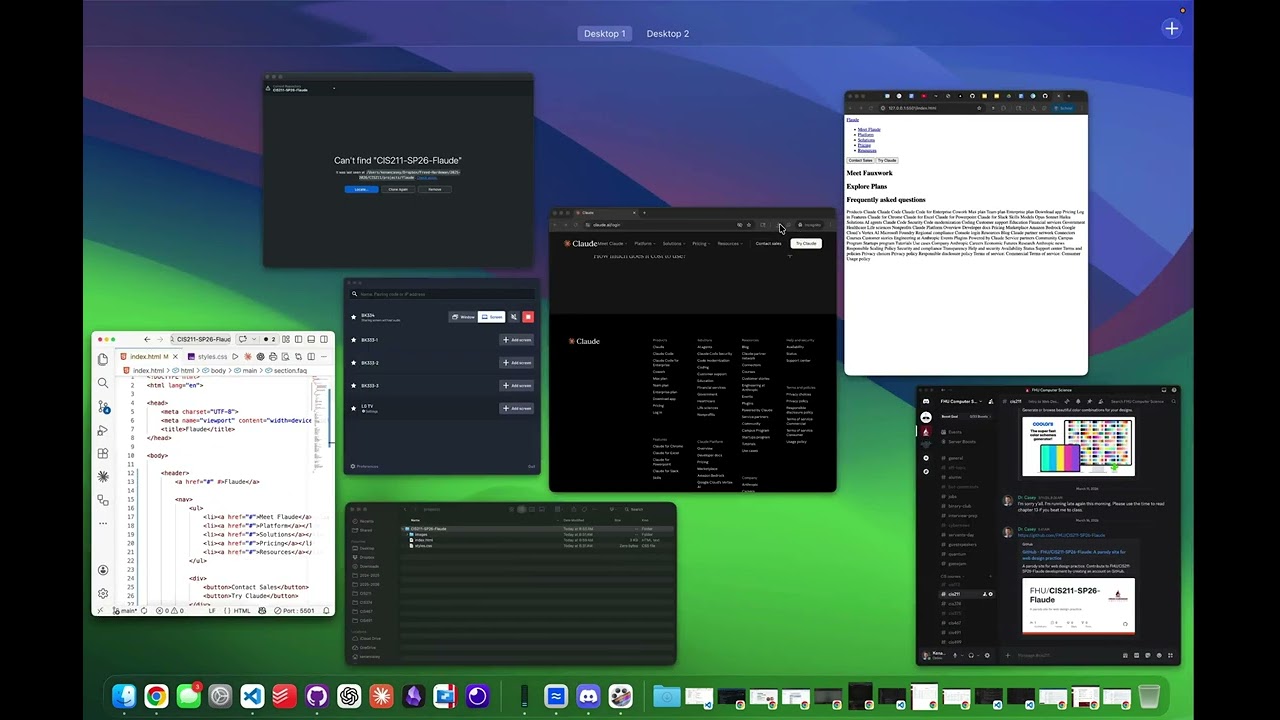
Task: Launch Google Chrome from the Dock
Action: (x=156, y=696)
